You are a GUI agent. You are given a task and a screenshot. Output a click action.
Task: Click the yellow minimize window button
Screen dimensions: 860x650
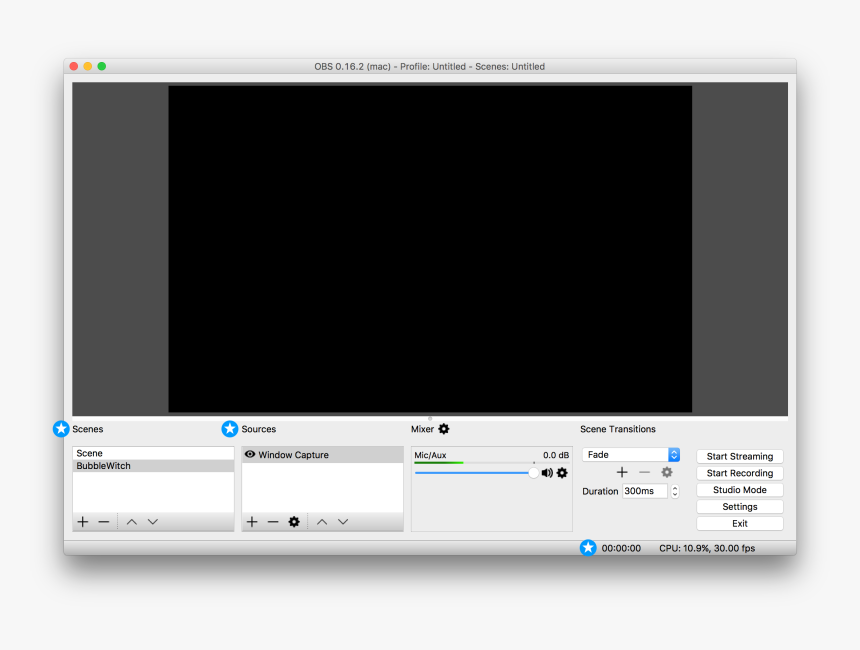pyautogui.click(x=88, y=66)
